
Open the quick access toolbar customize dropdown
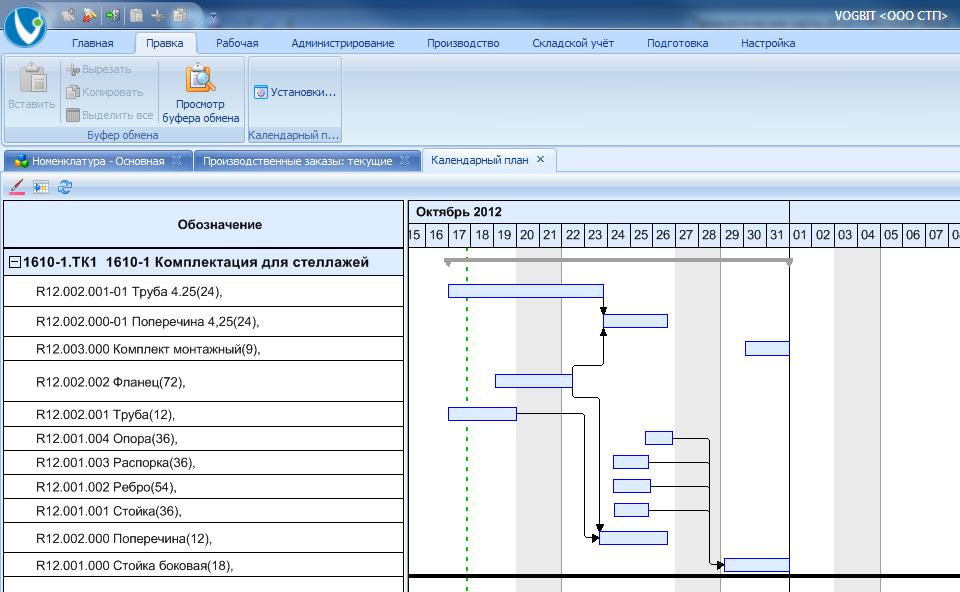[x=213, y=16]
